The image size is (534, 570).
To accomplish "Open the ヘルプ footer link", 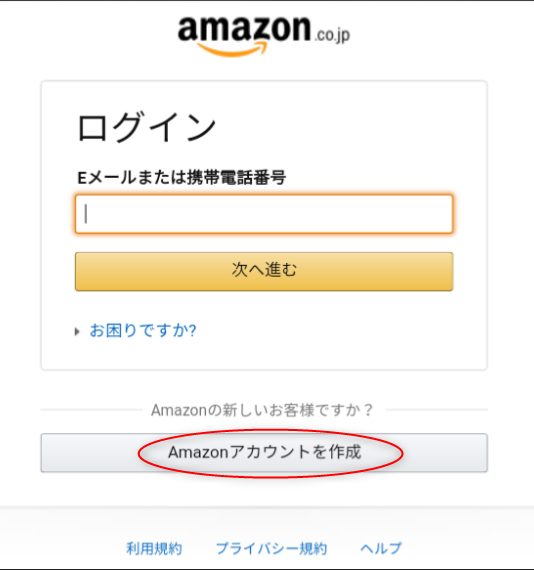I will click(381, 548).
